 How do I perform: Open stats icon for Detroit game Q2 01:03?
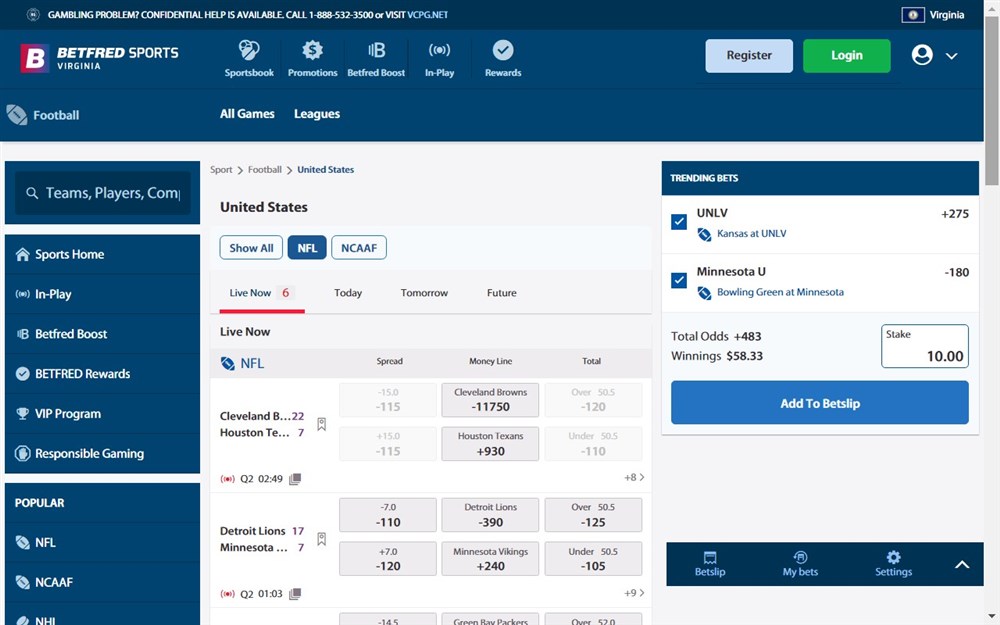295,594
